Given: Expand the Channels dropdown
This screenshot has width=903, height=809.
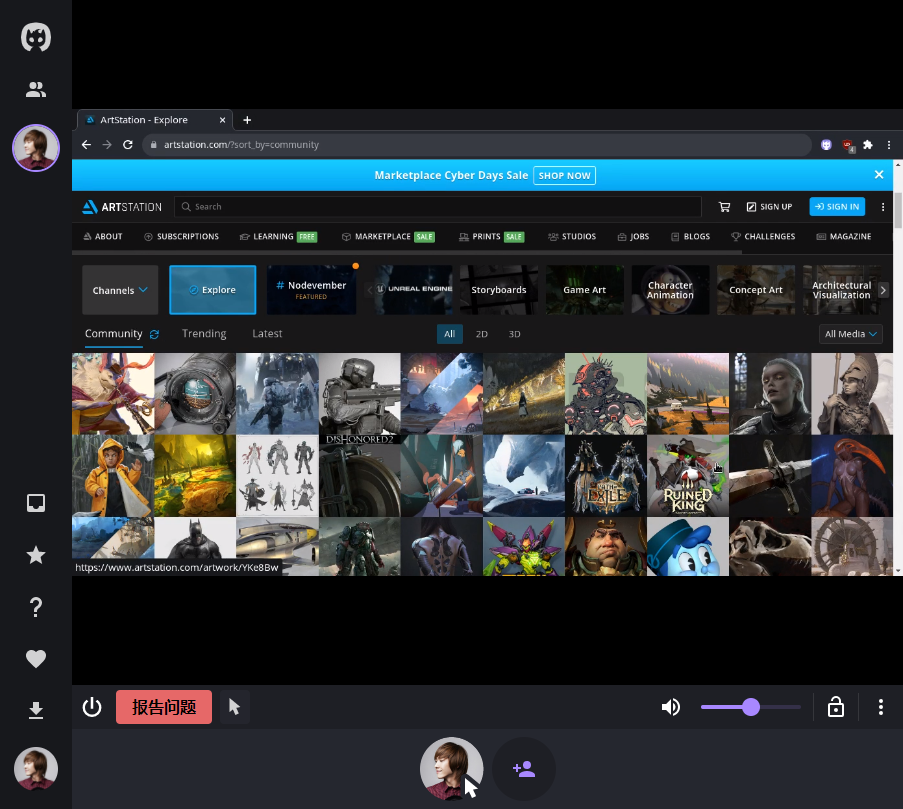Looking at the screenshot, I should [120, 290].
